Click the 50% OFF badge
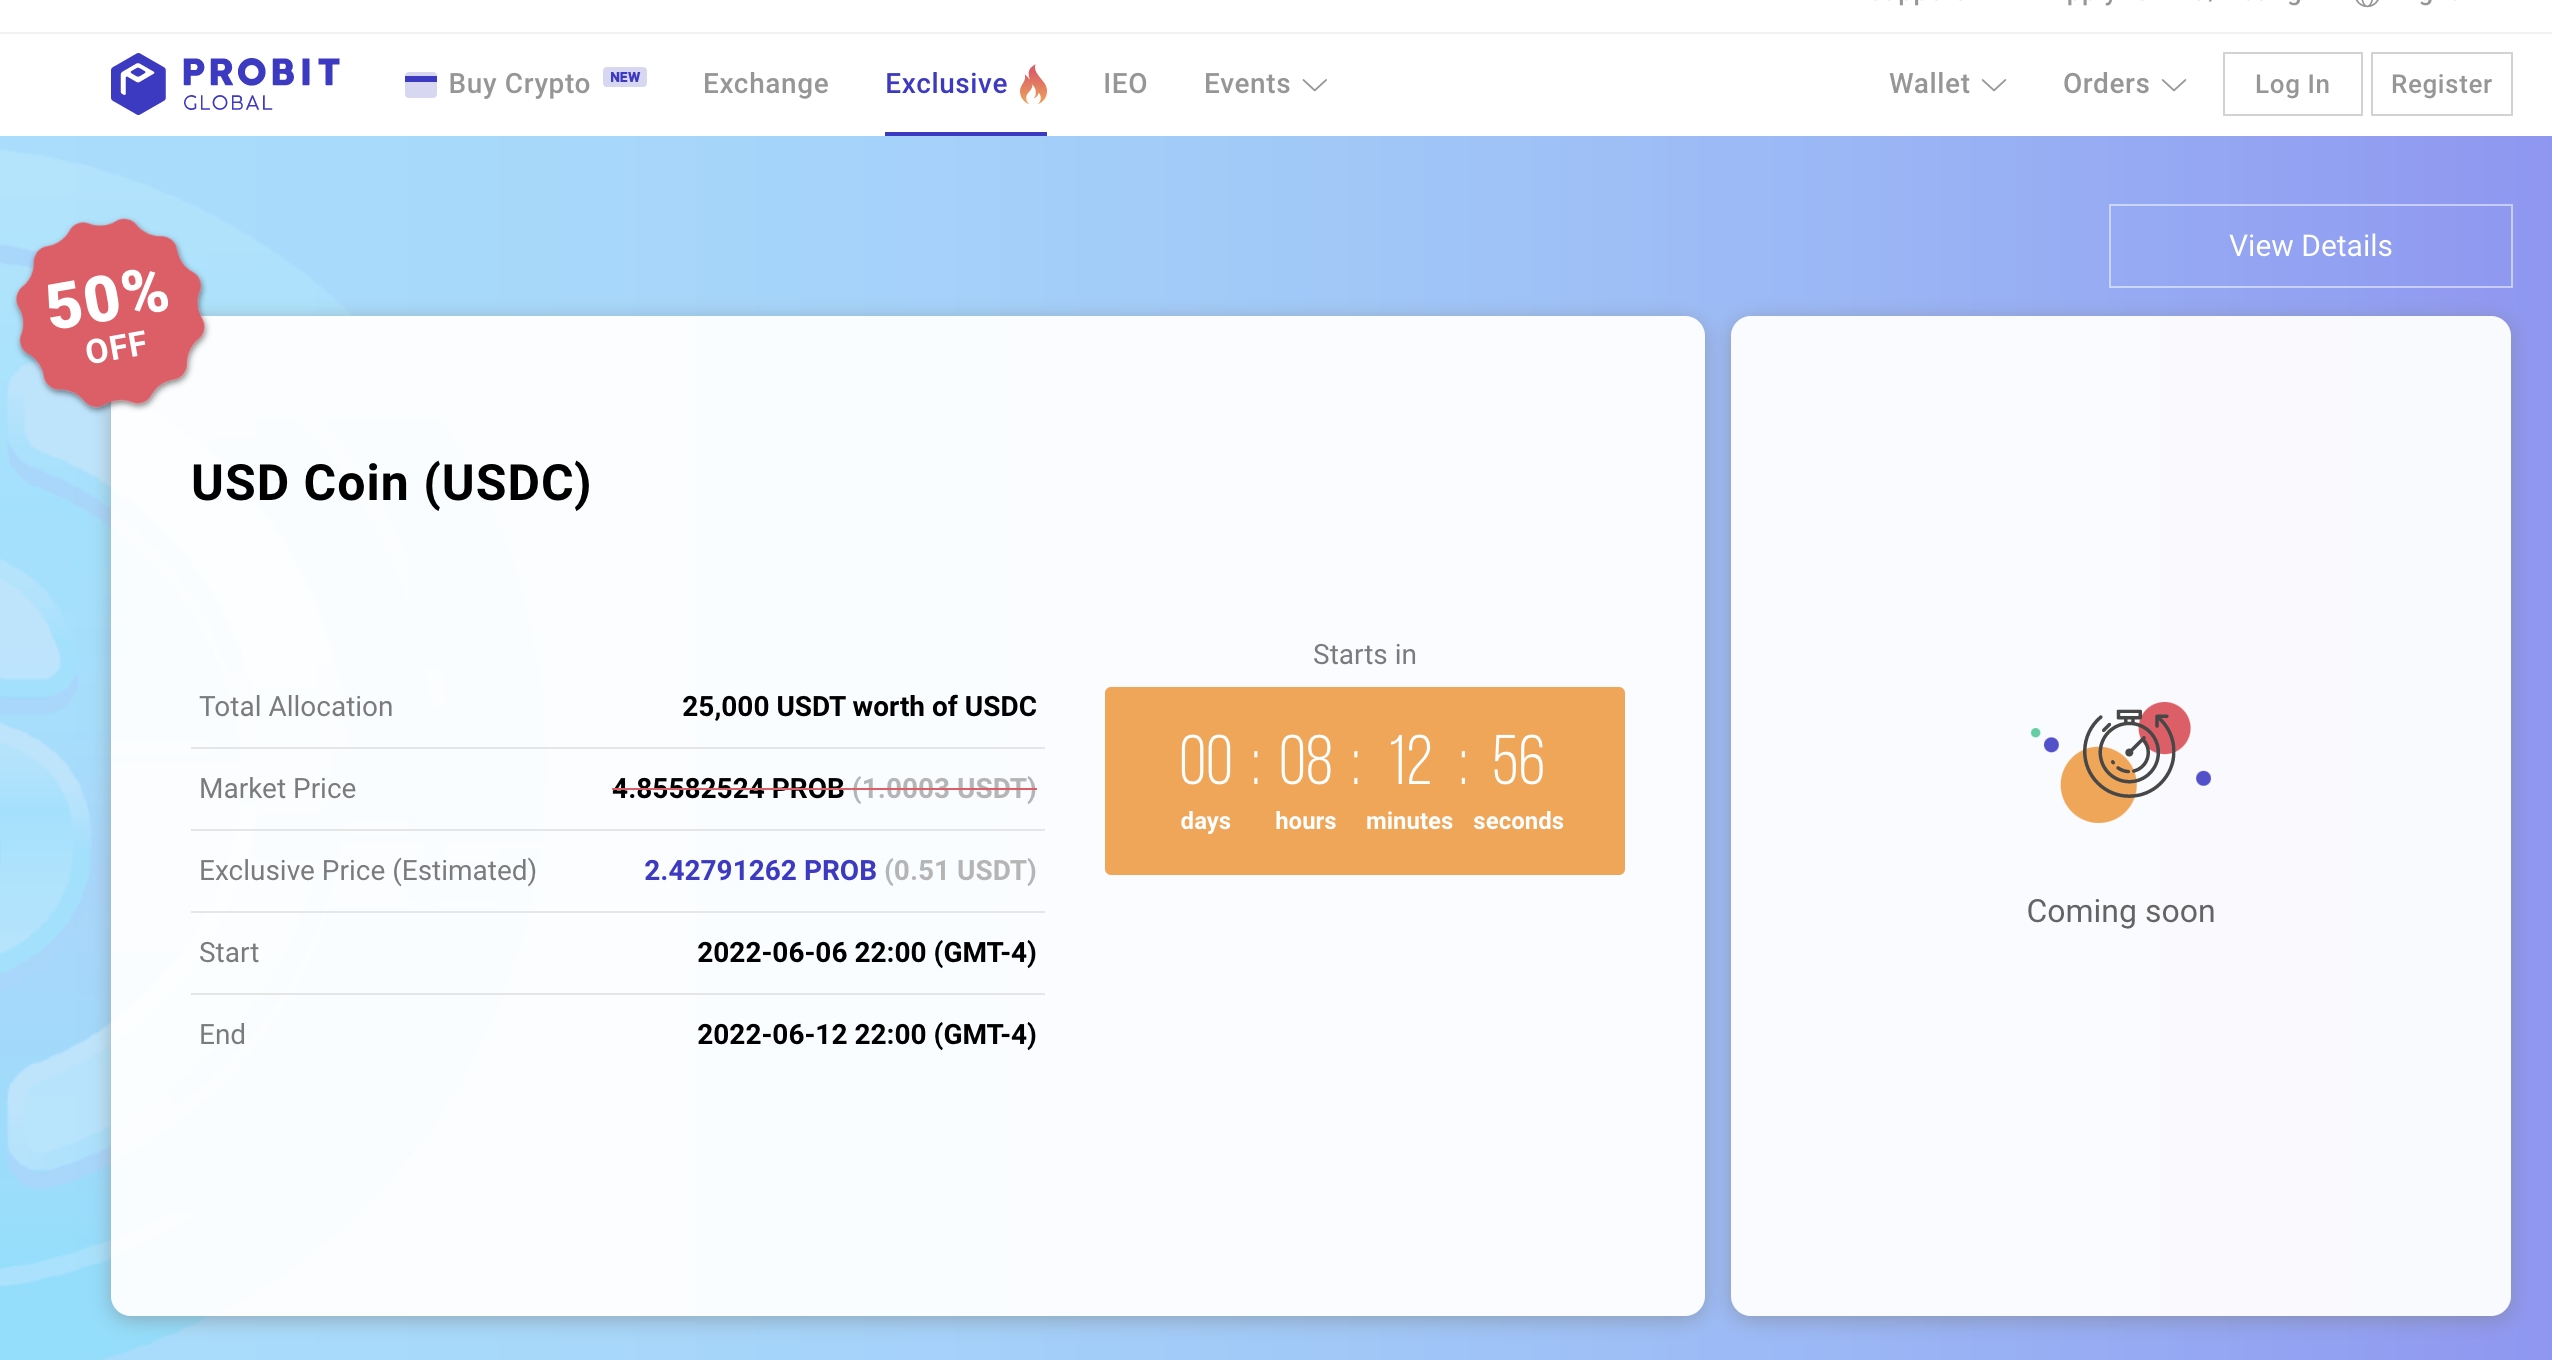The image size is (2552, 1360). pos(110,313)
